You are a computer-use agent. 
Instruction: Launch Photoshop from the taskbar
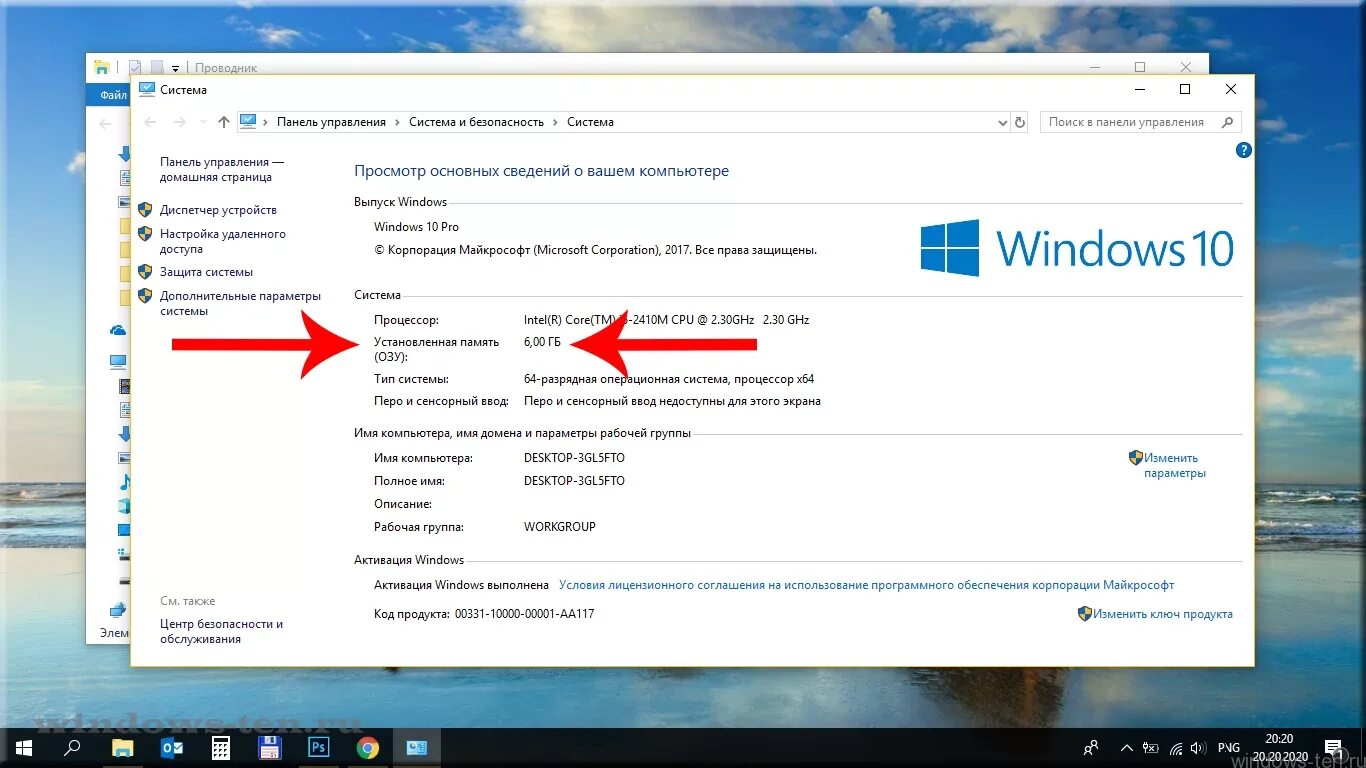coord(319,747)
